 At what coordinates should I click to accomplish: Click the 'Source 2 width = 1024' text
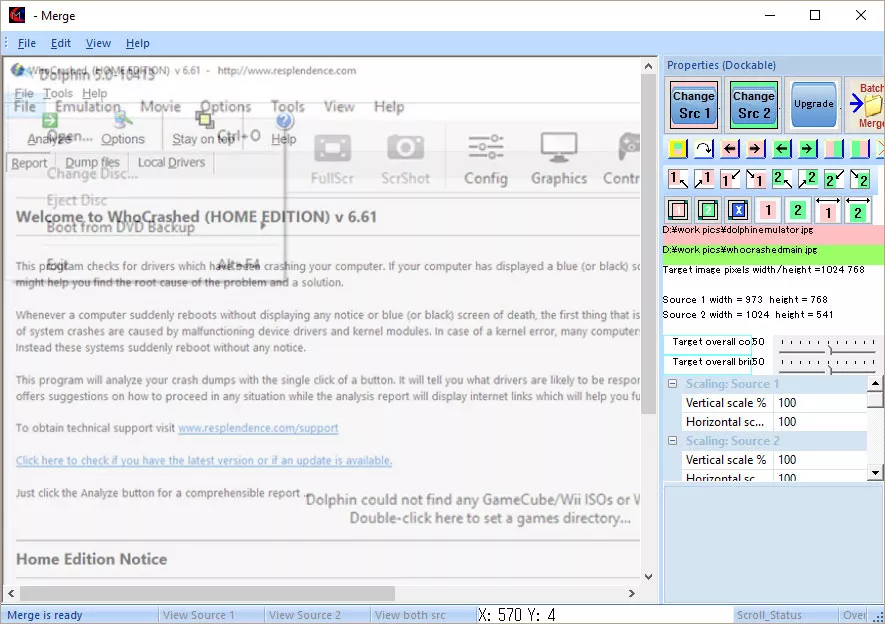716,314
